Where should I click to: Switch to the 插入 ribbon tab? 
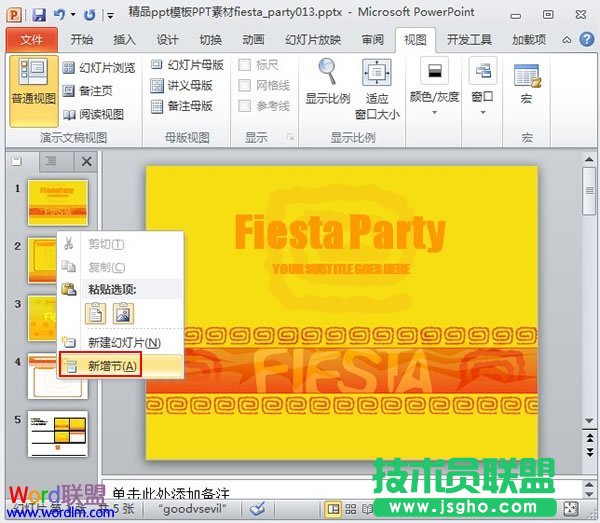(124, 40)
